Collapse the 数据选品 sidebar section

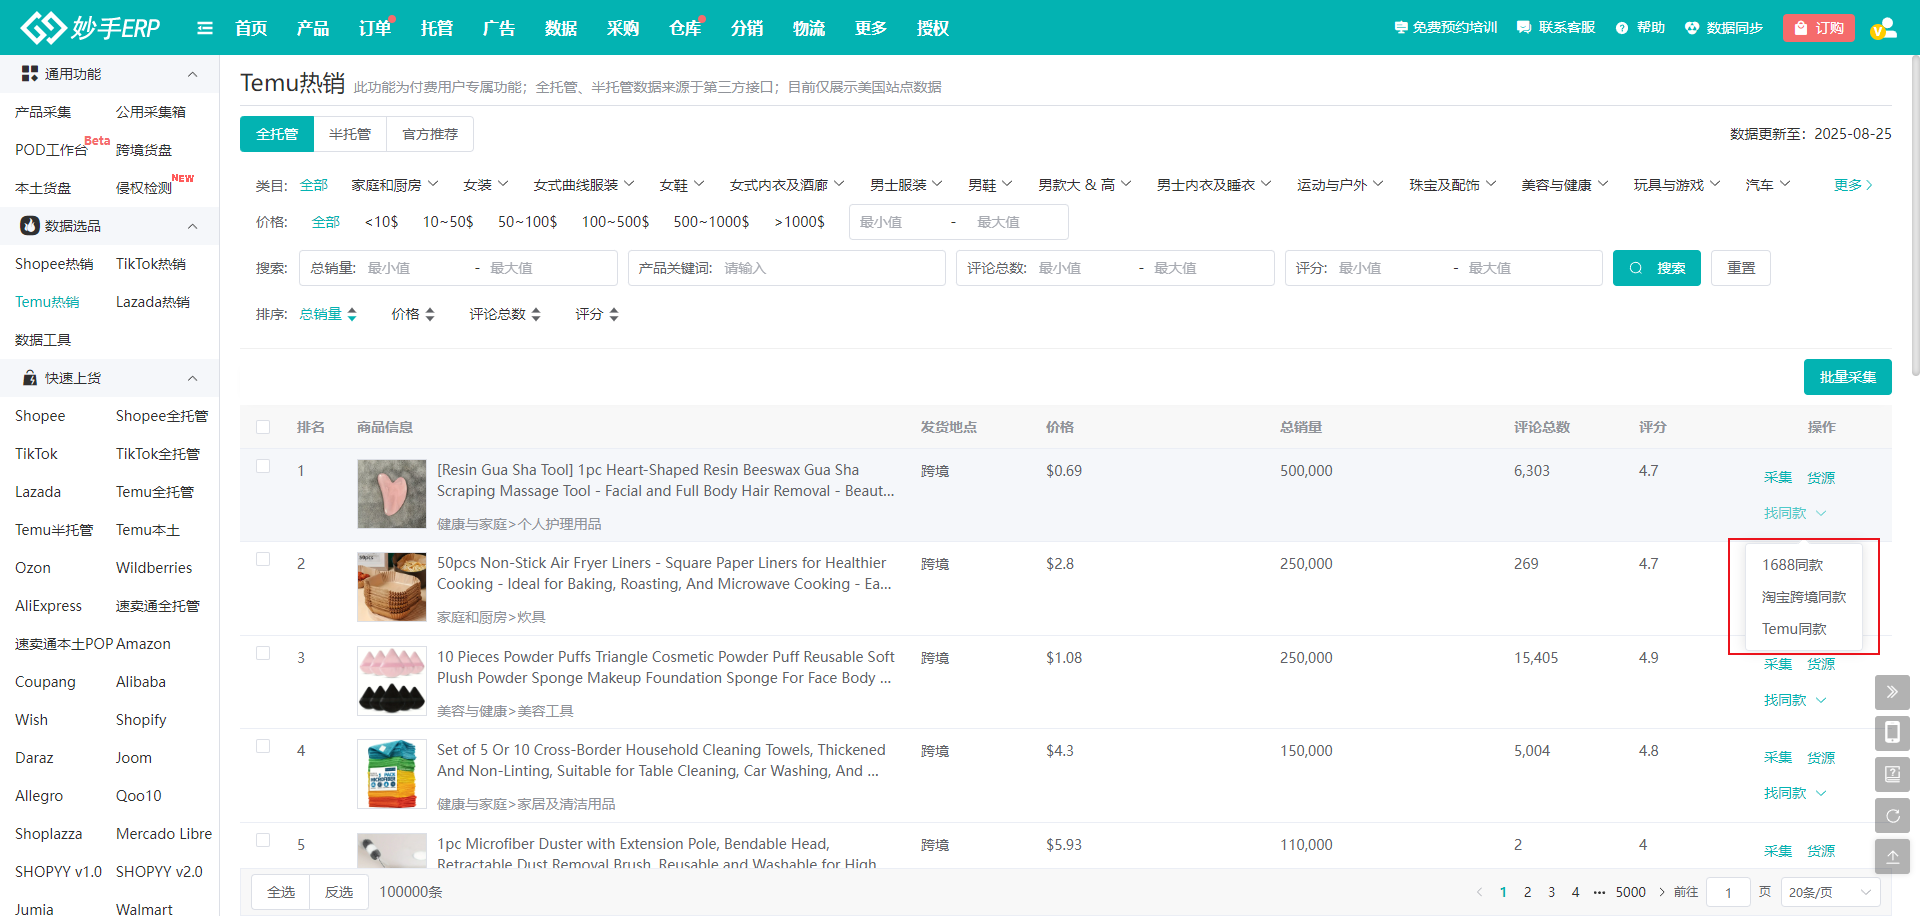click(193, 226)
